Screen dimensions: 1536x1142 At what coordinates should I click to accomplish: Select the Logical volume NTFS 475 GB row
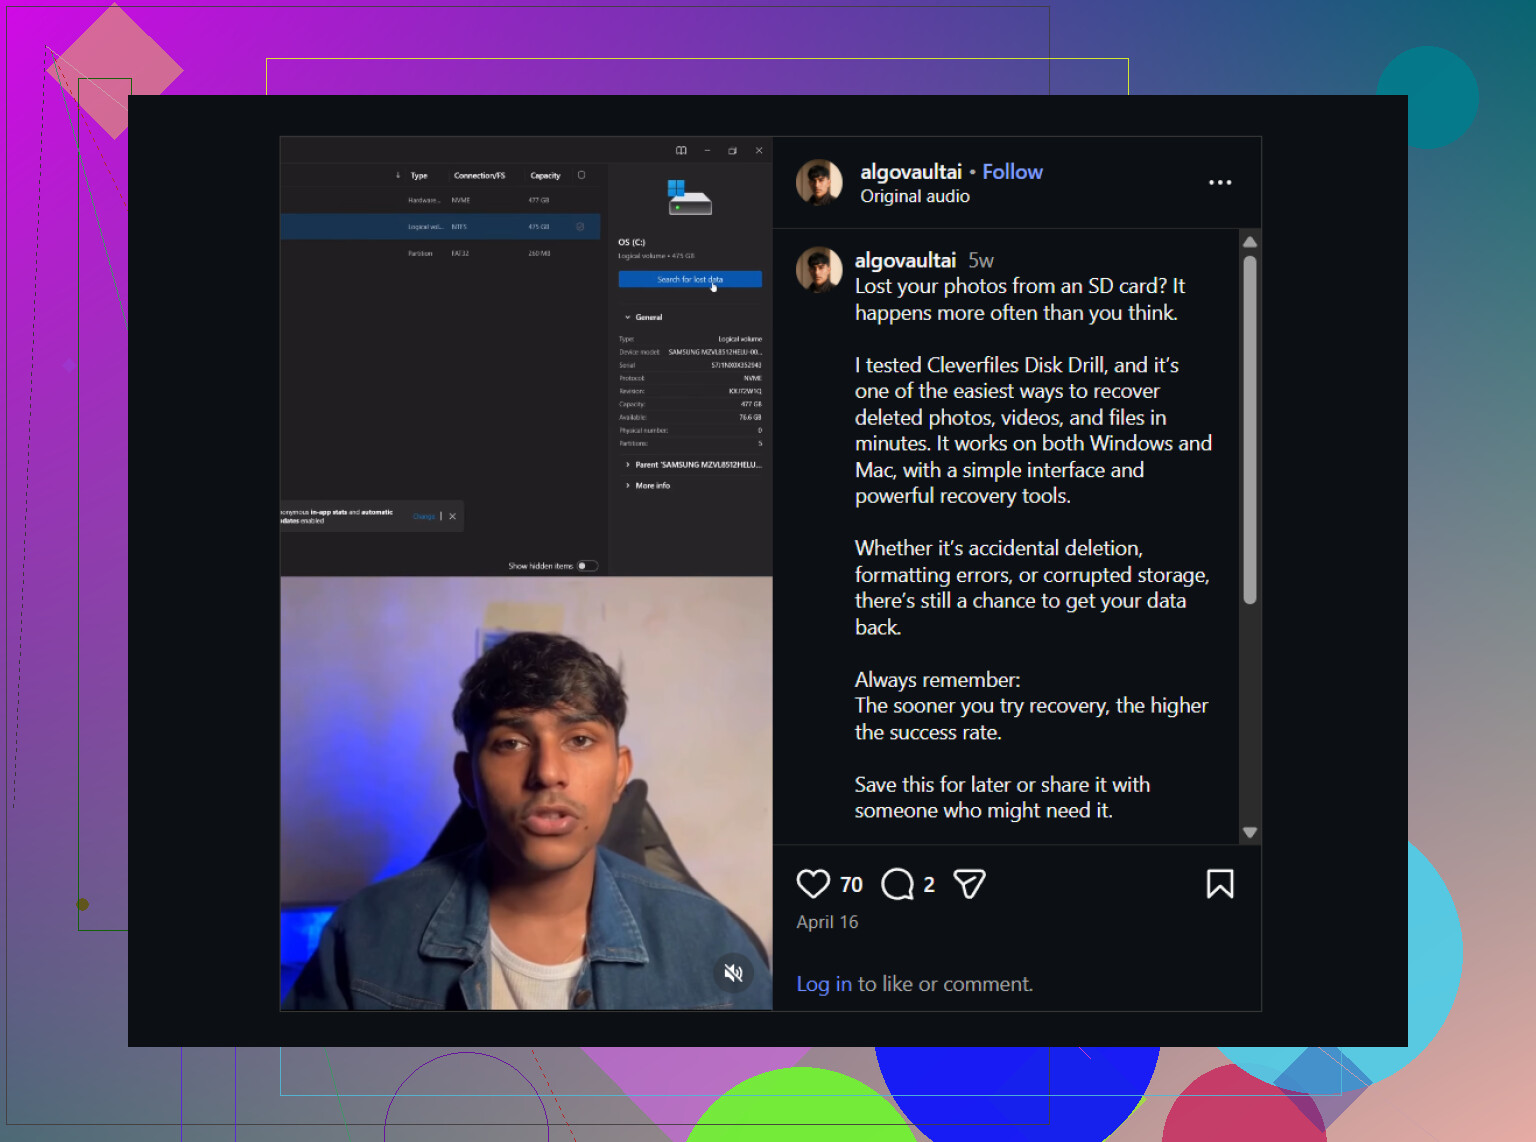pyautogui.click(x=440, y=227)
